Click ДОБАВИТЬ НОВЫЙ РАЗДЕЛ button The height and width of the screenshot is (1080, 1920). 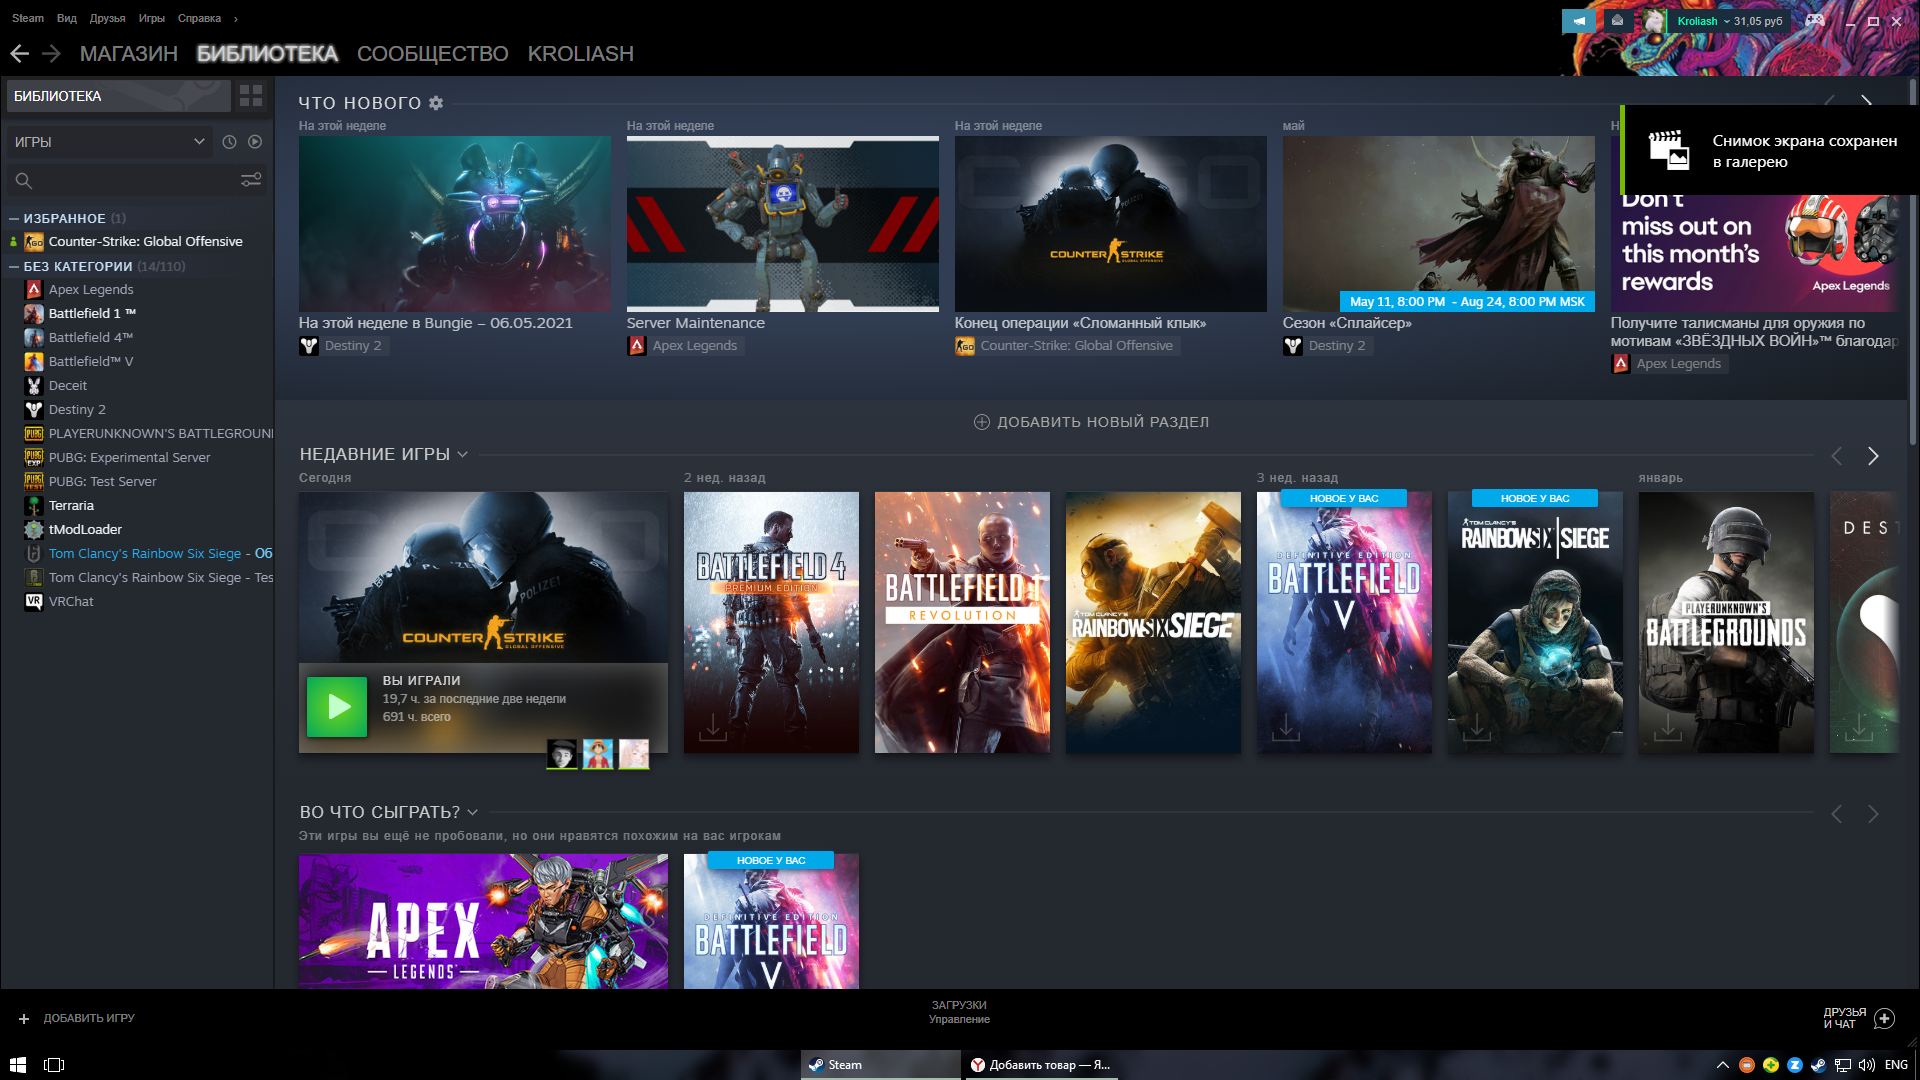(x=1091, y=422)
